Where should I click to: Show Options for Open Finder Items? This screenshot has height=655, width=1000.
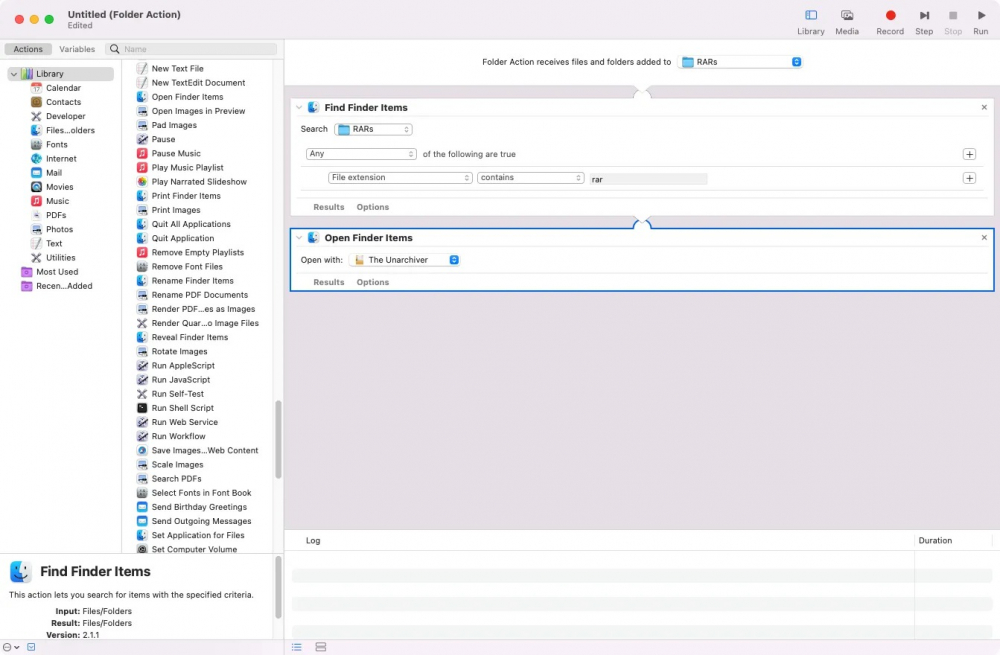click(x=373, y=283)
